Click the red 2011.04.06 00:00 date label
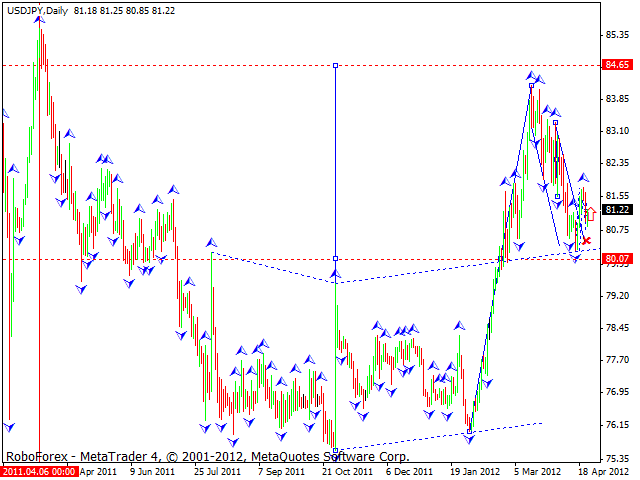This screenshot has width=640, height=480. [40, 471]
